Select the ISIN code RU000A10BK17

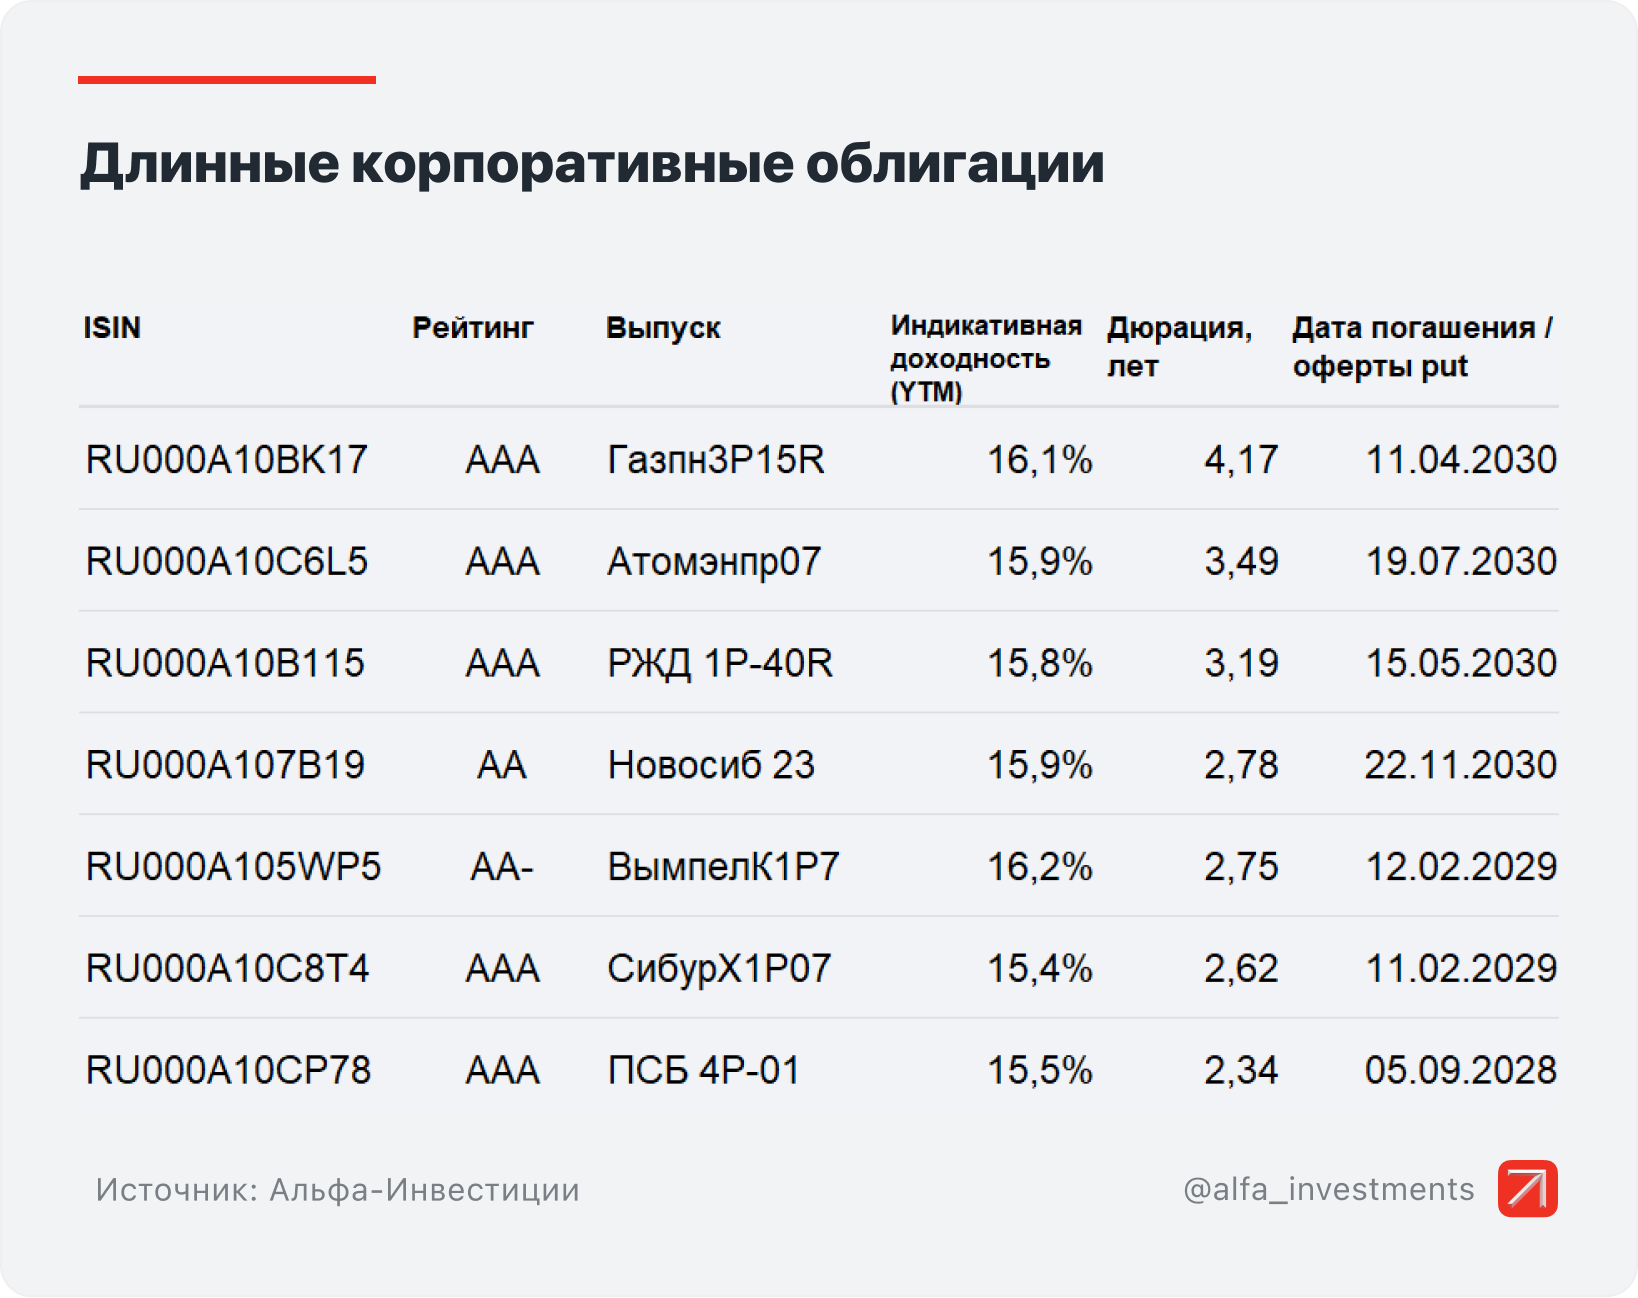pyautogui.click(x=227, y=460)
